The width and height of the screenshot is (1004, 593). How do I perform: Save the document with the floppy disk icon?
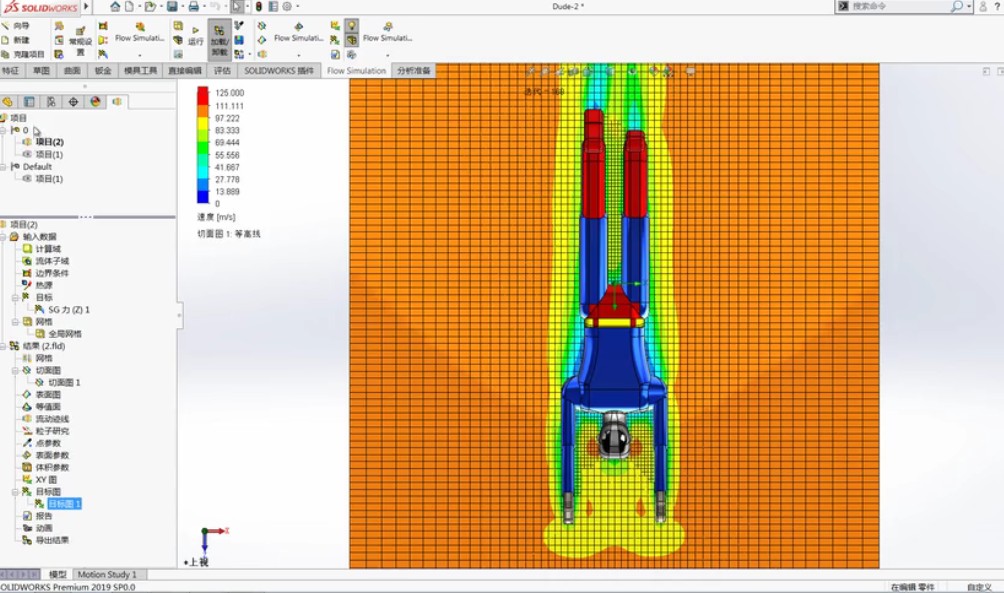tap(172, 6)
